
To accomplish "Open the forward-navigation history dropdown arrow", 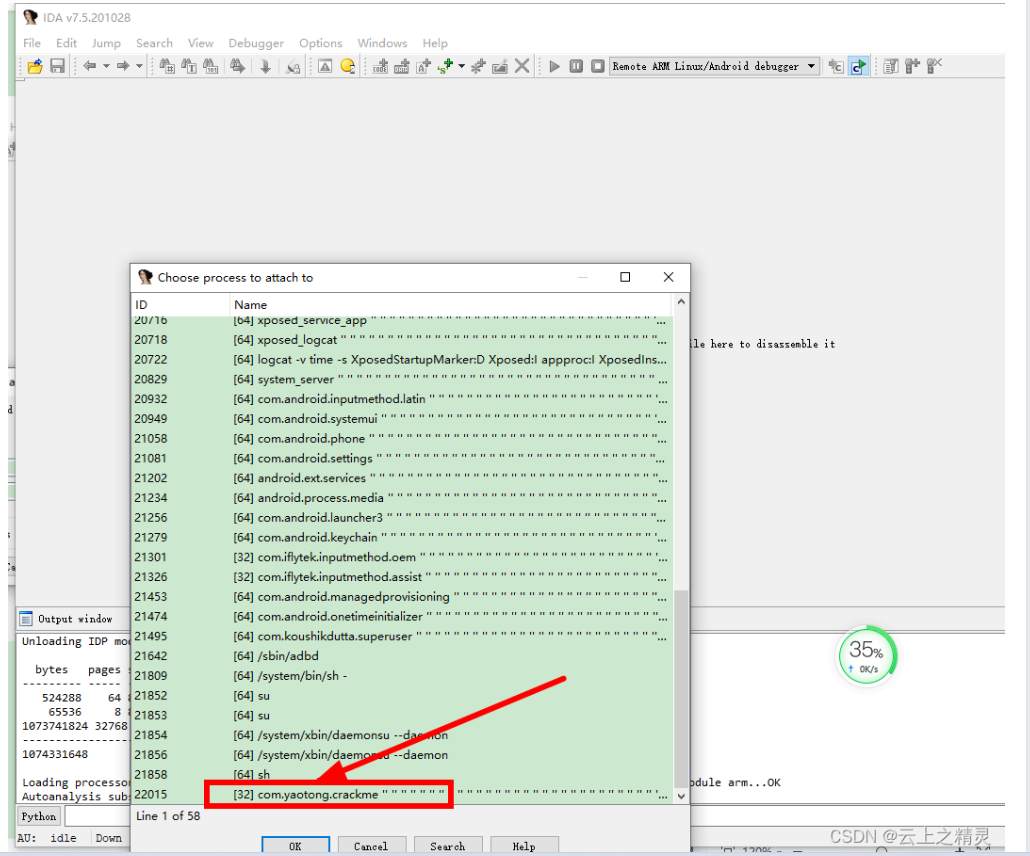I will coord(139,66).
